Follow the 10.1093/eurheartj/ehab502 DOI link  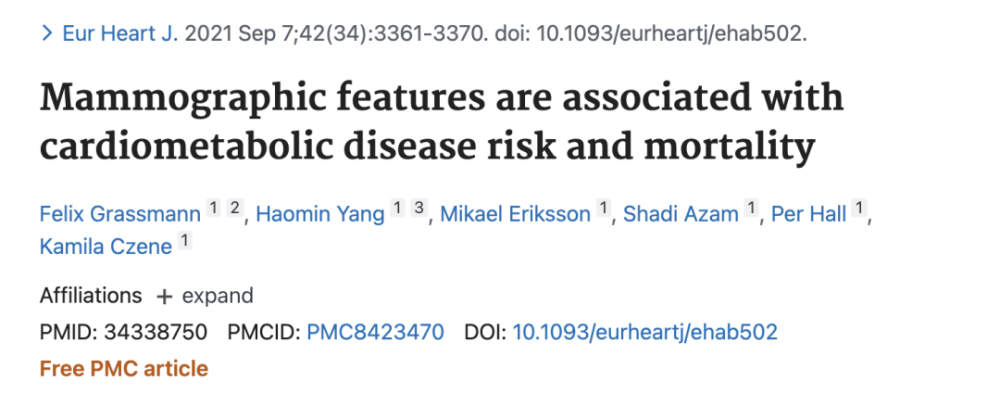[x=644, y=332]
